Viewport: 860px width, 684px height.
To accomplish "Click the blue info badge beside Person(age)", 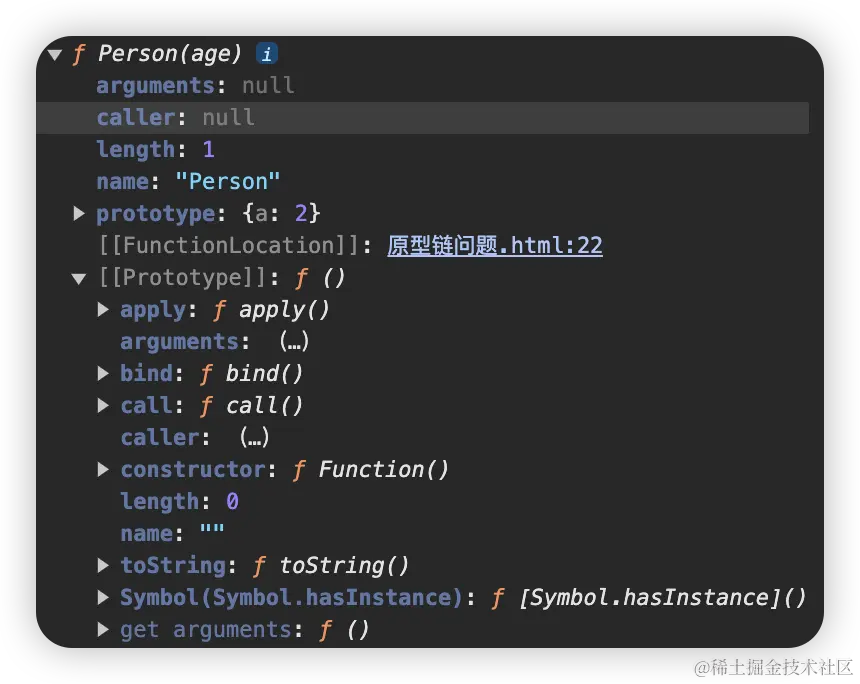I will (267, 54).
